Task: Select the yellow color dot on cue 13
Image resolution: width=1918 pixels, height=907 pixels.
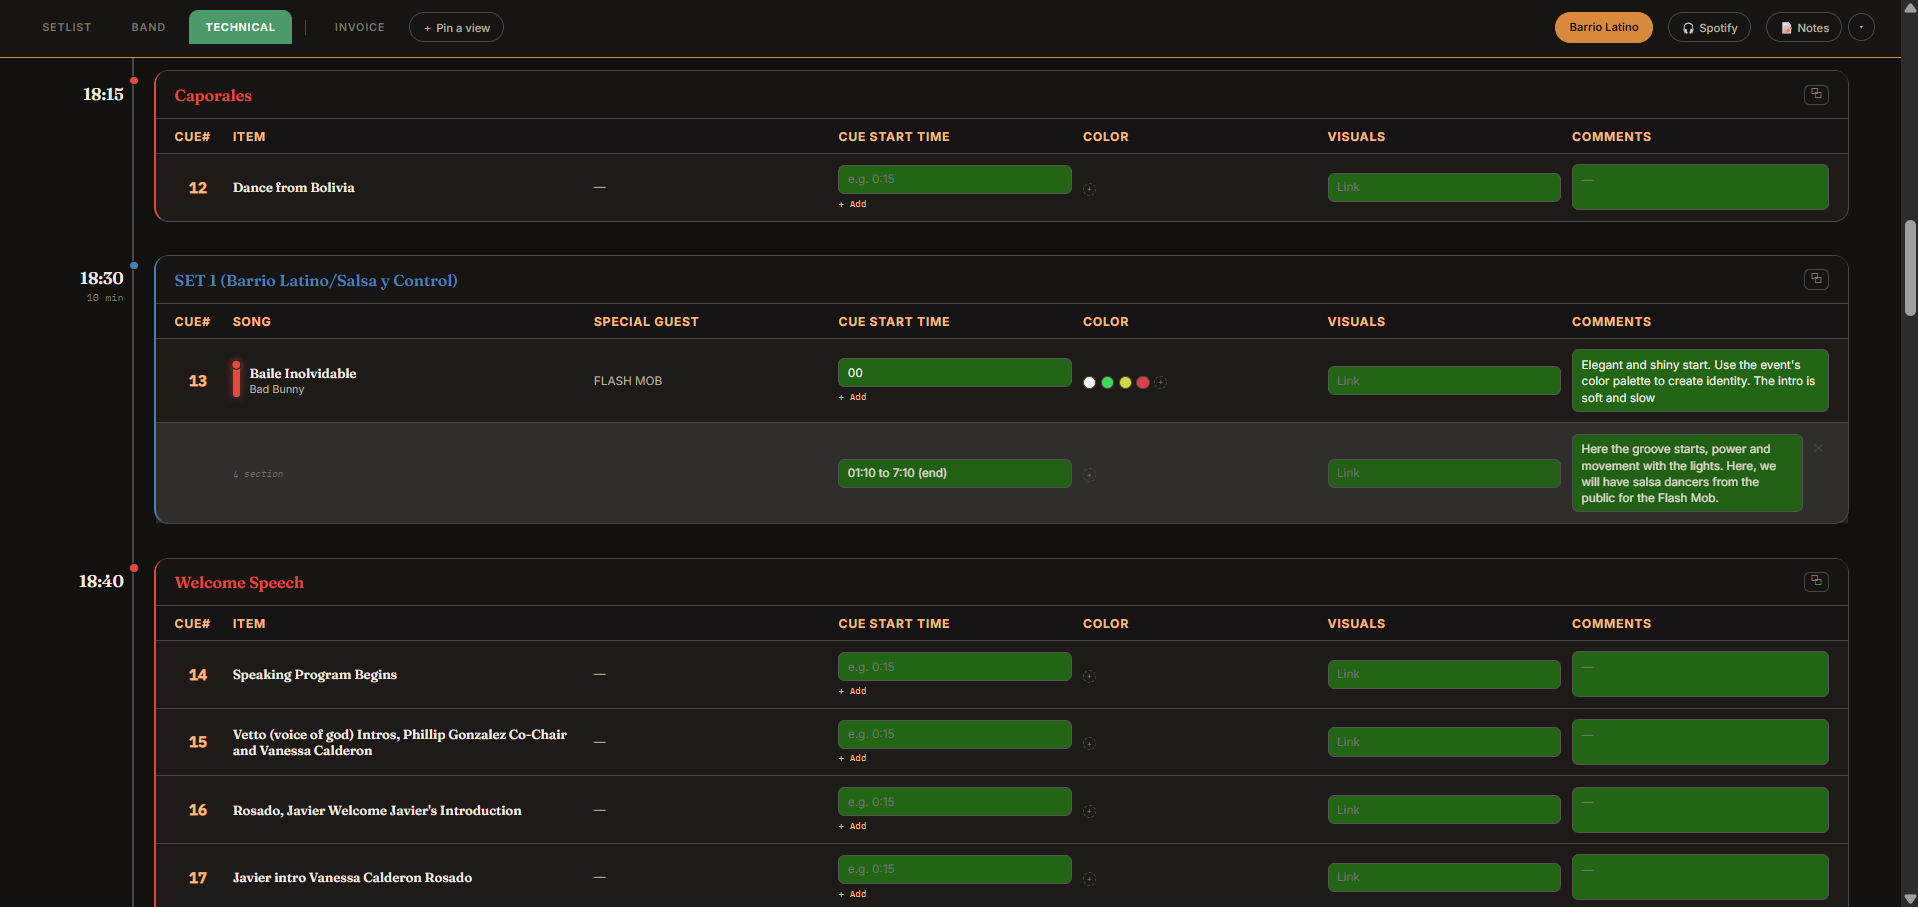Action: pos(1125,382)
